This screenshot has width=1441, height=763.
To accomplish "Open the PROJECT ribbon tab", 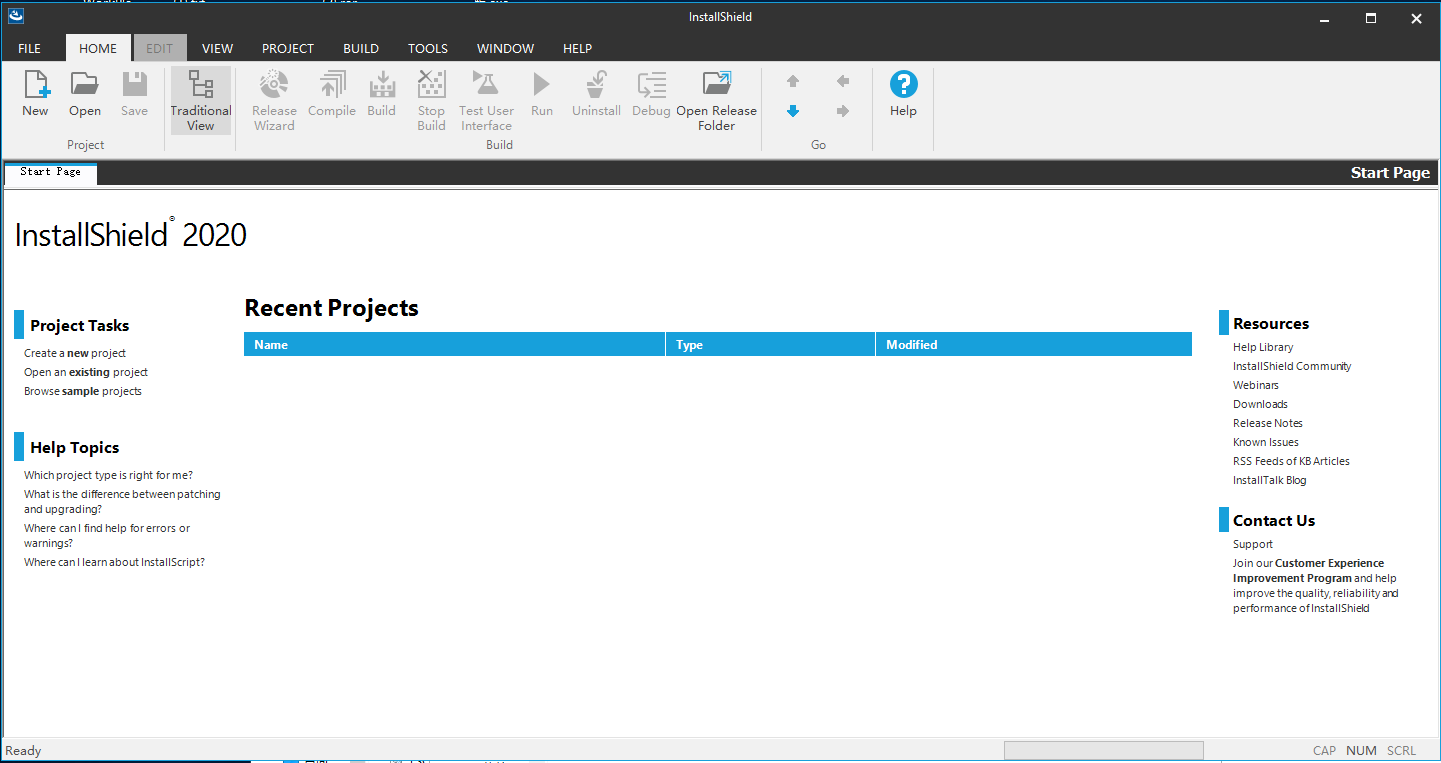I will click(x=288, y=48).
